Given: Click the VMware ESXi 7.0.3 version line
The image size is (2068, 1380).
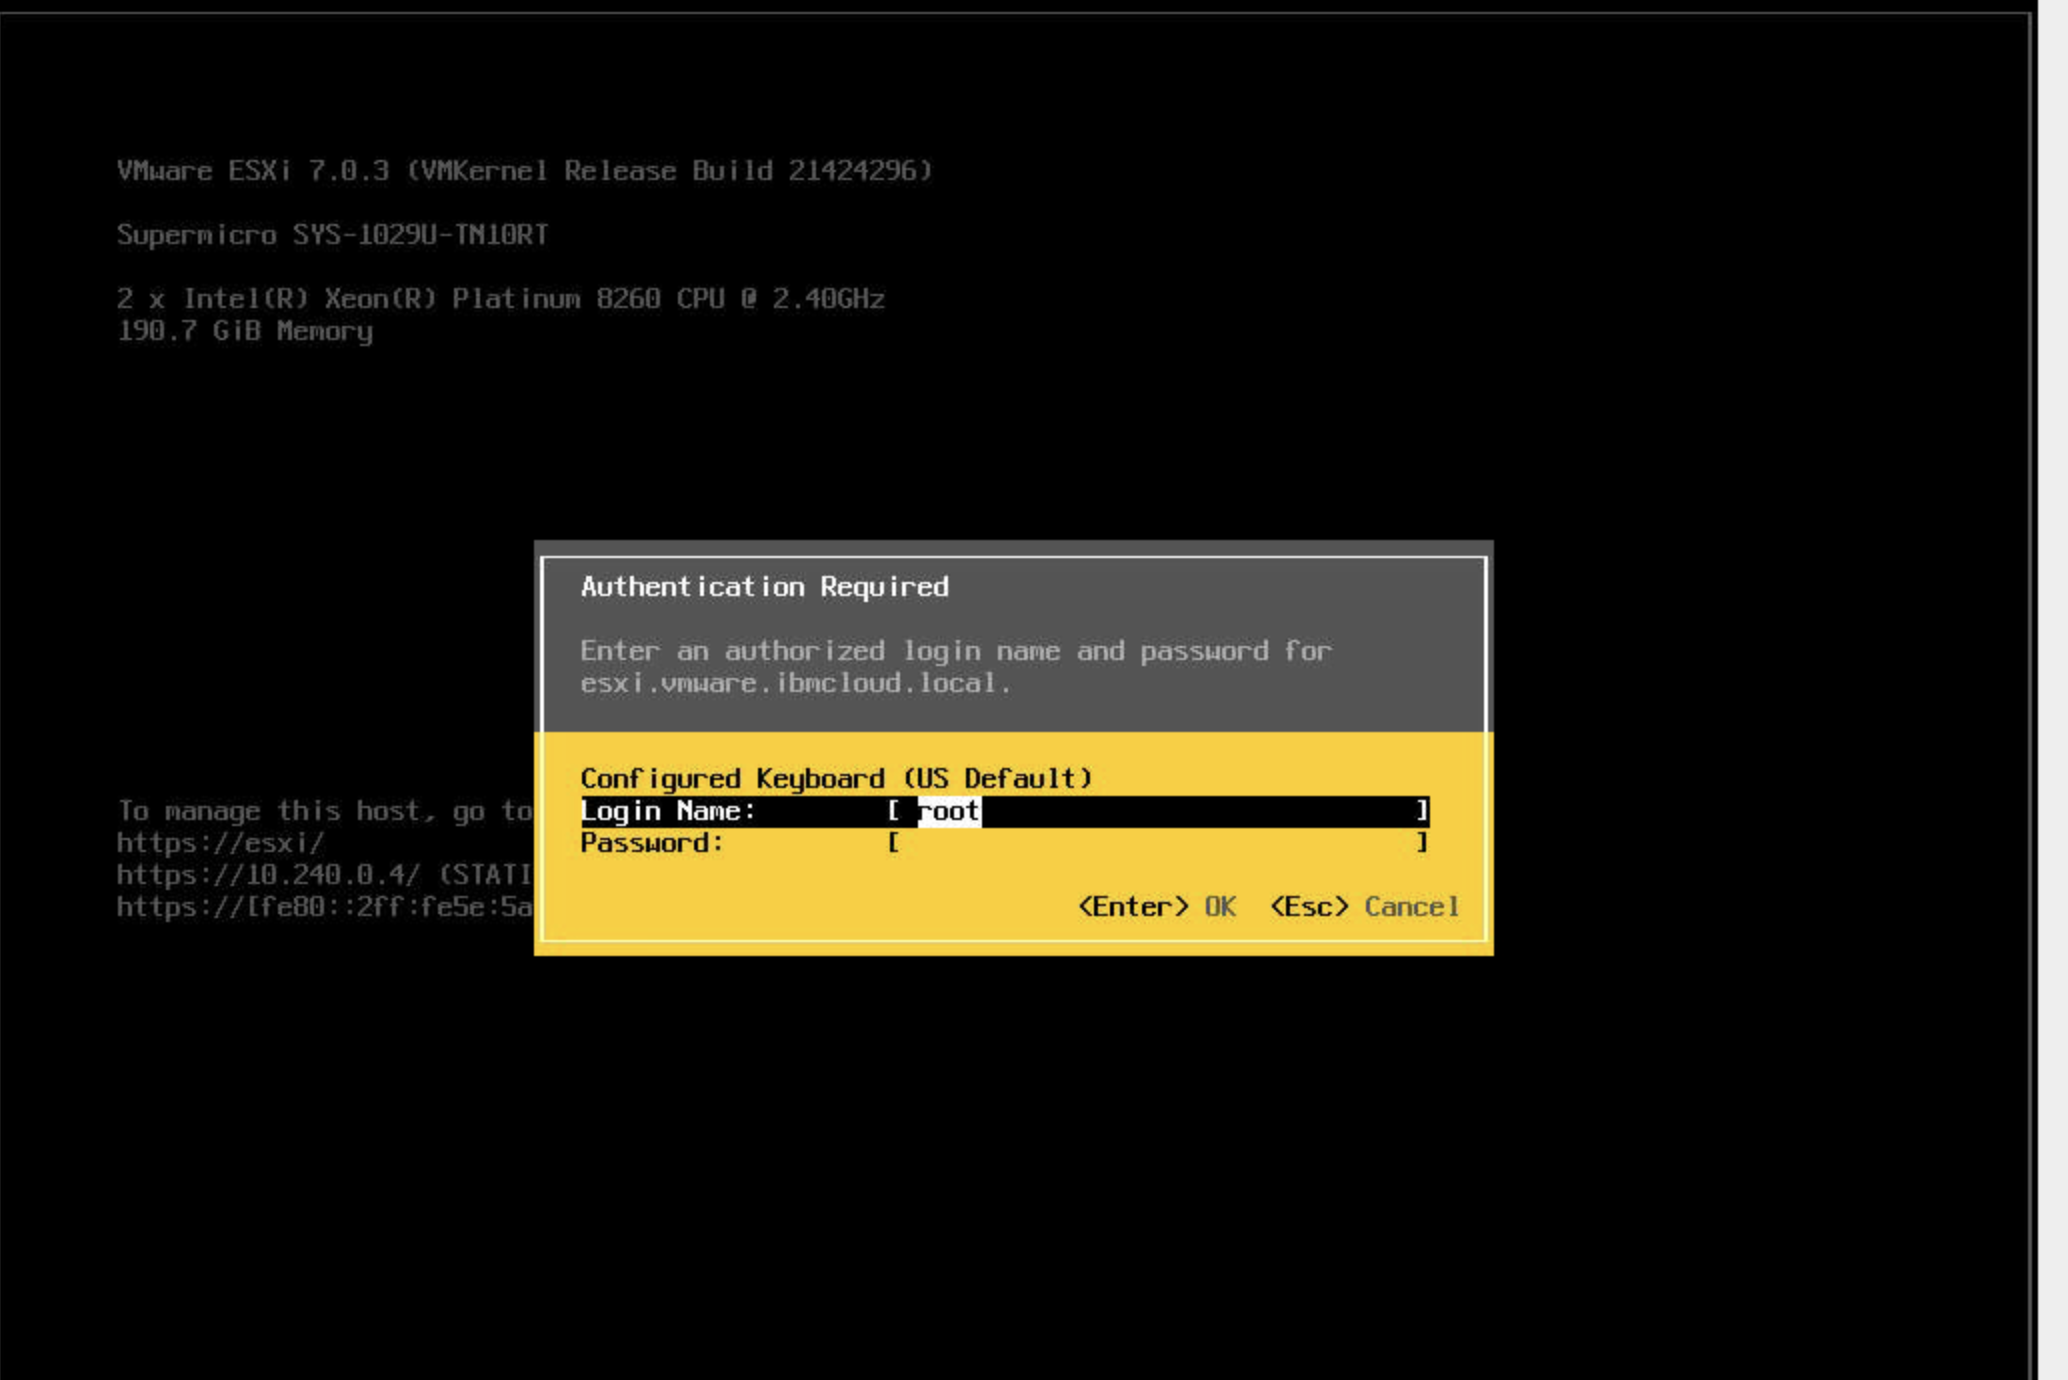Looking at the screenshot, I should pos(524,171).
